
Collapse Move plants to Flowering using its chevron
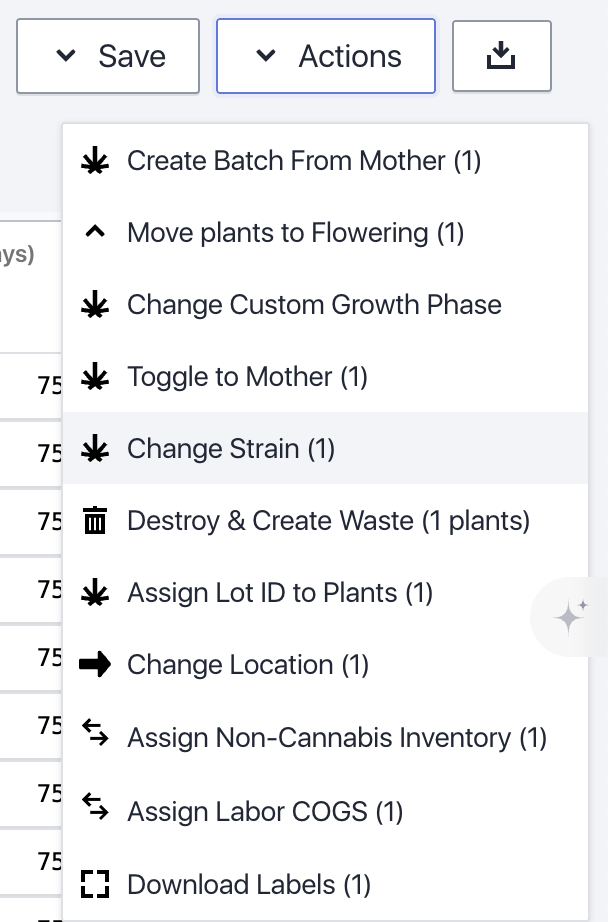[95, 230]
